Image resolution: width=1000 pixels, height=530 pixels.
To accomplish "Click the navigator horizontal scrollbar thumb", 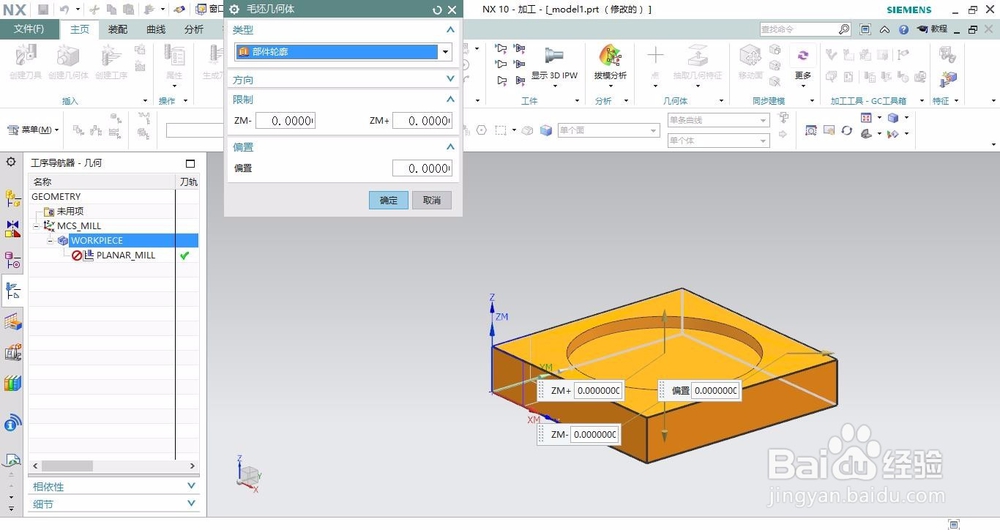I will point(67,466).
